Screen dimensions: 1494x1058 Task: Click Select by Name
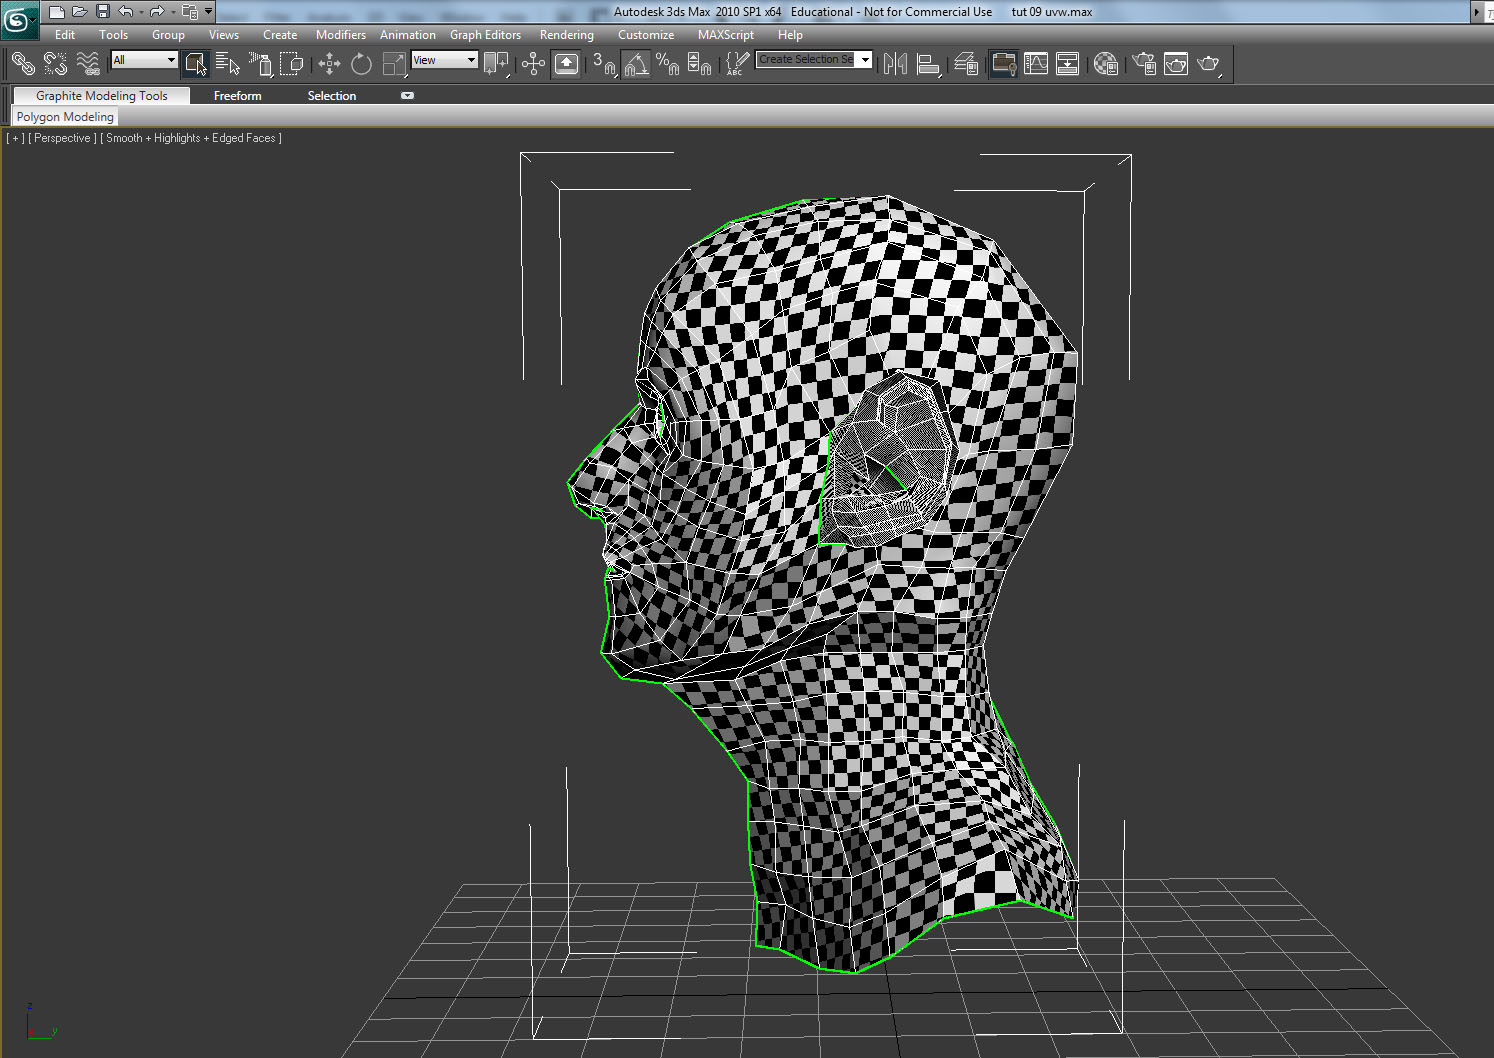(x=228, y=63)
